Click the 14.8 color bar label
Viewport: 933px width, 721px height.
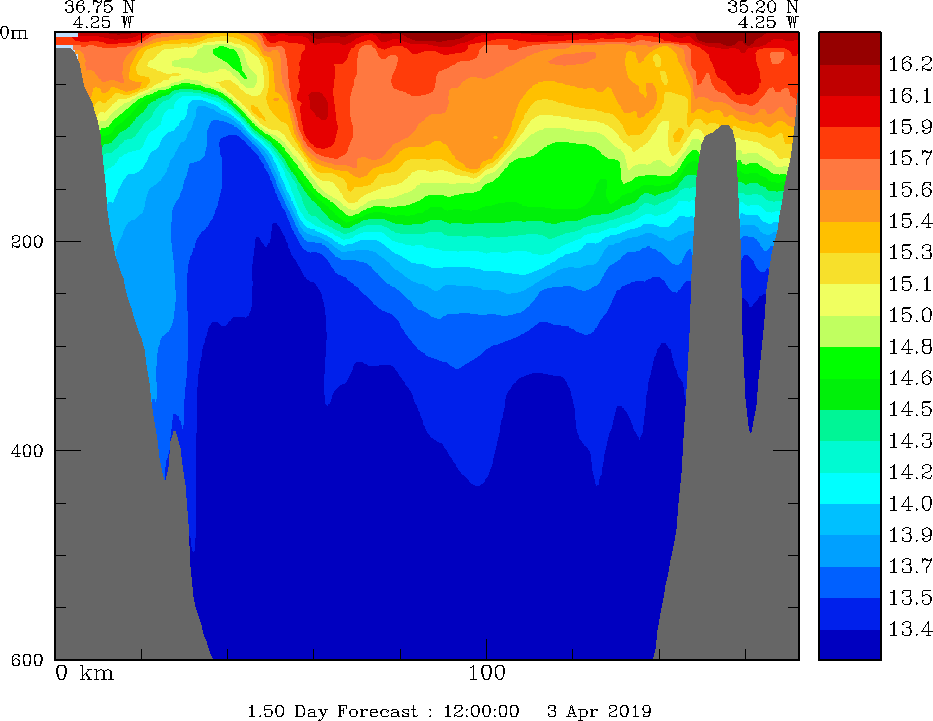tap(910, 347)
